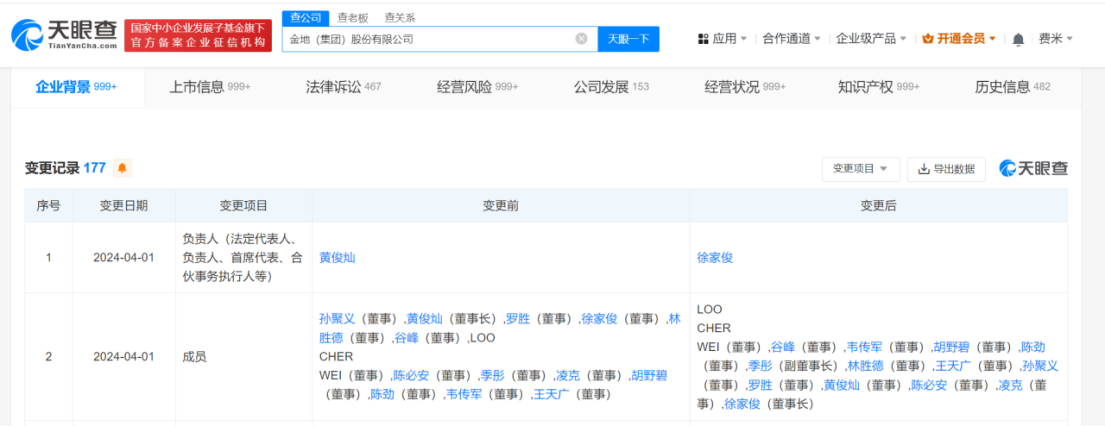Click the company name search input field
1105x427 pixels.
tap(430, 39)
